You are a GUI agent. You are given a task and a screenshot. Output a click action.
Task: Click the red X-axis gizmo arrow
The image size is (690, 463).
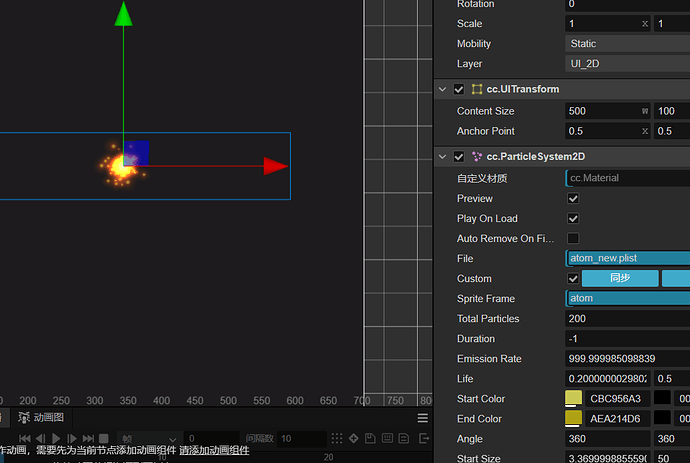[x=276, y=166]
